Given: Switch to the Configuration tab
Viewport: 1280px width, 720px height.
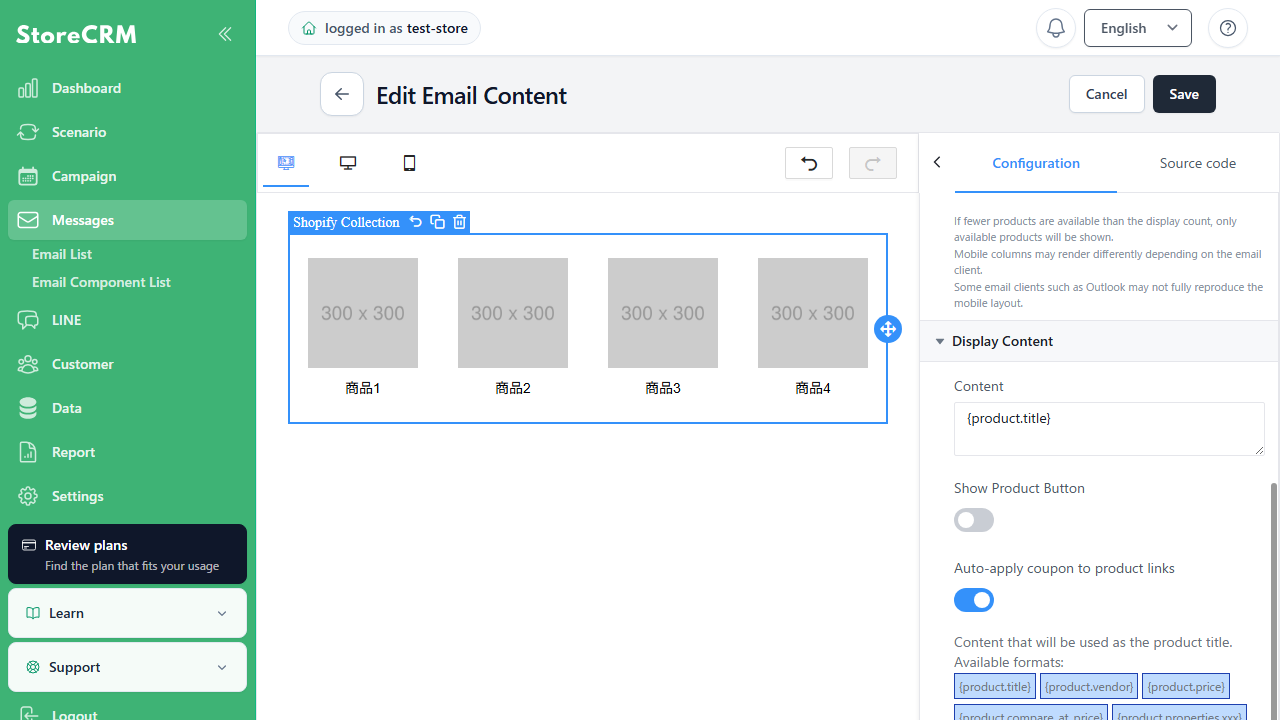Looking at the screenshot, I should (1036, 163).
